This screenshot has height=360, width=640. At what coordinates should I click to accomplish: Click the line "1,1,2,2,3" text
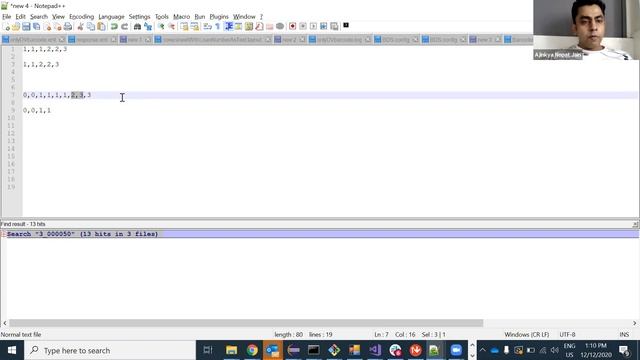click(x=41, y=64)
